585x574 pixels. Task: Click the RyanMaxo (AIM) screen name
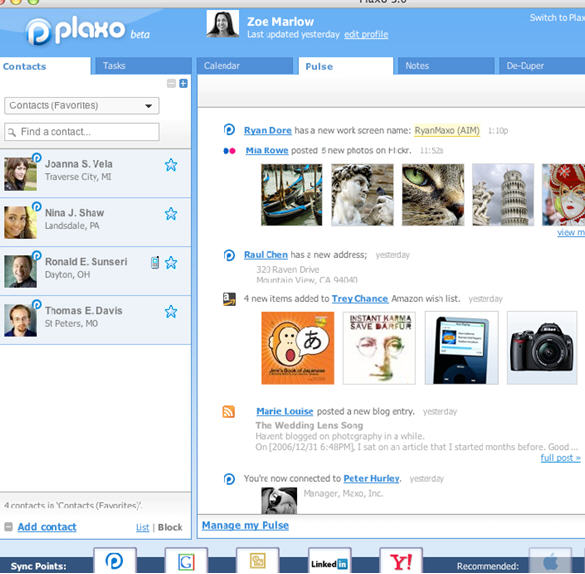click(447, 131)
